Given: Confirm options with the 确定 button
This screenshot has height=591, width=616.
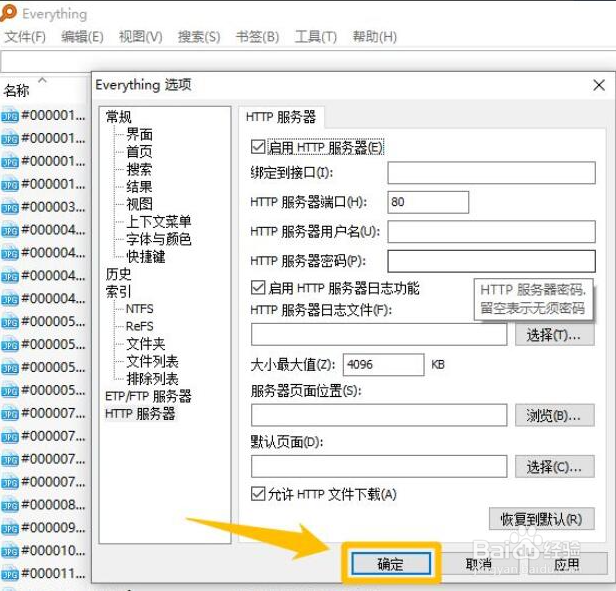Looking at the screenshot, I should tap(391, 564).
